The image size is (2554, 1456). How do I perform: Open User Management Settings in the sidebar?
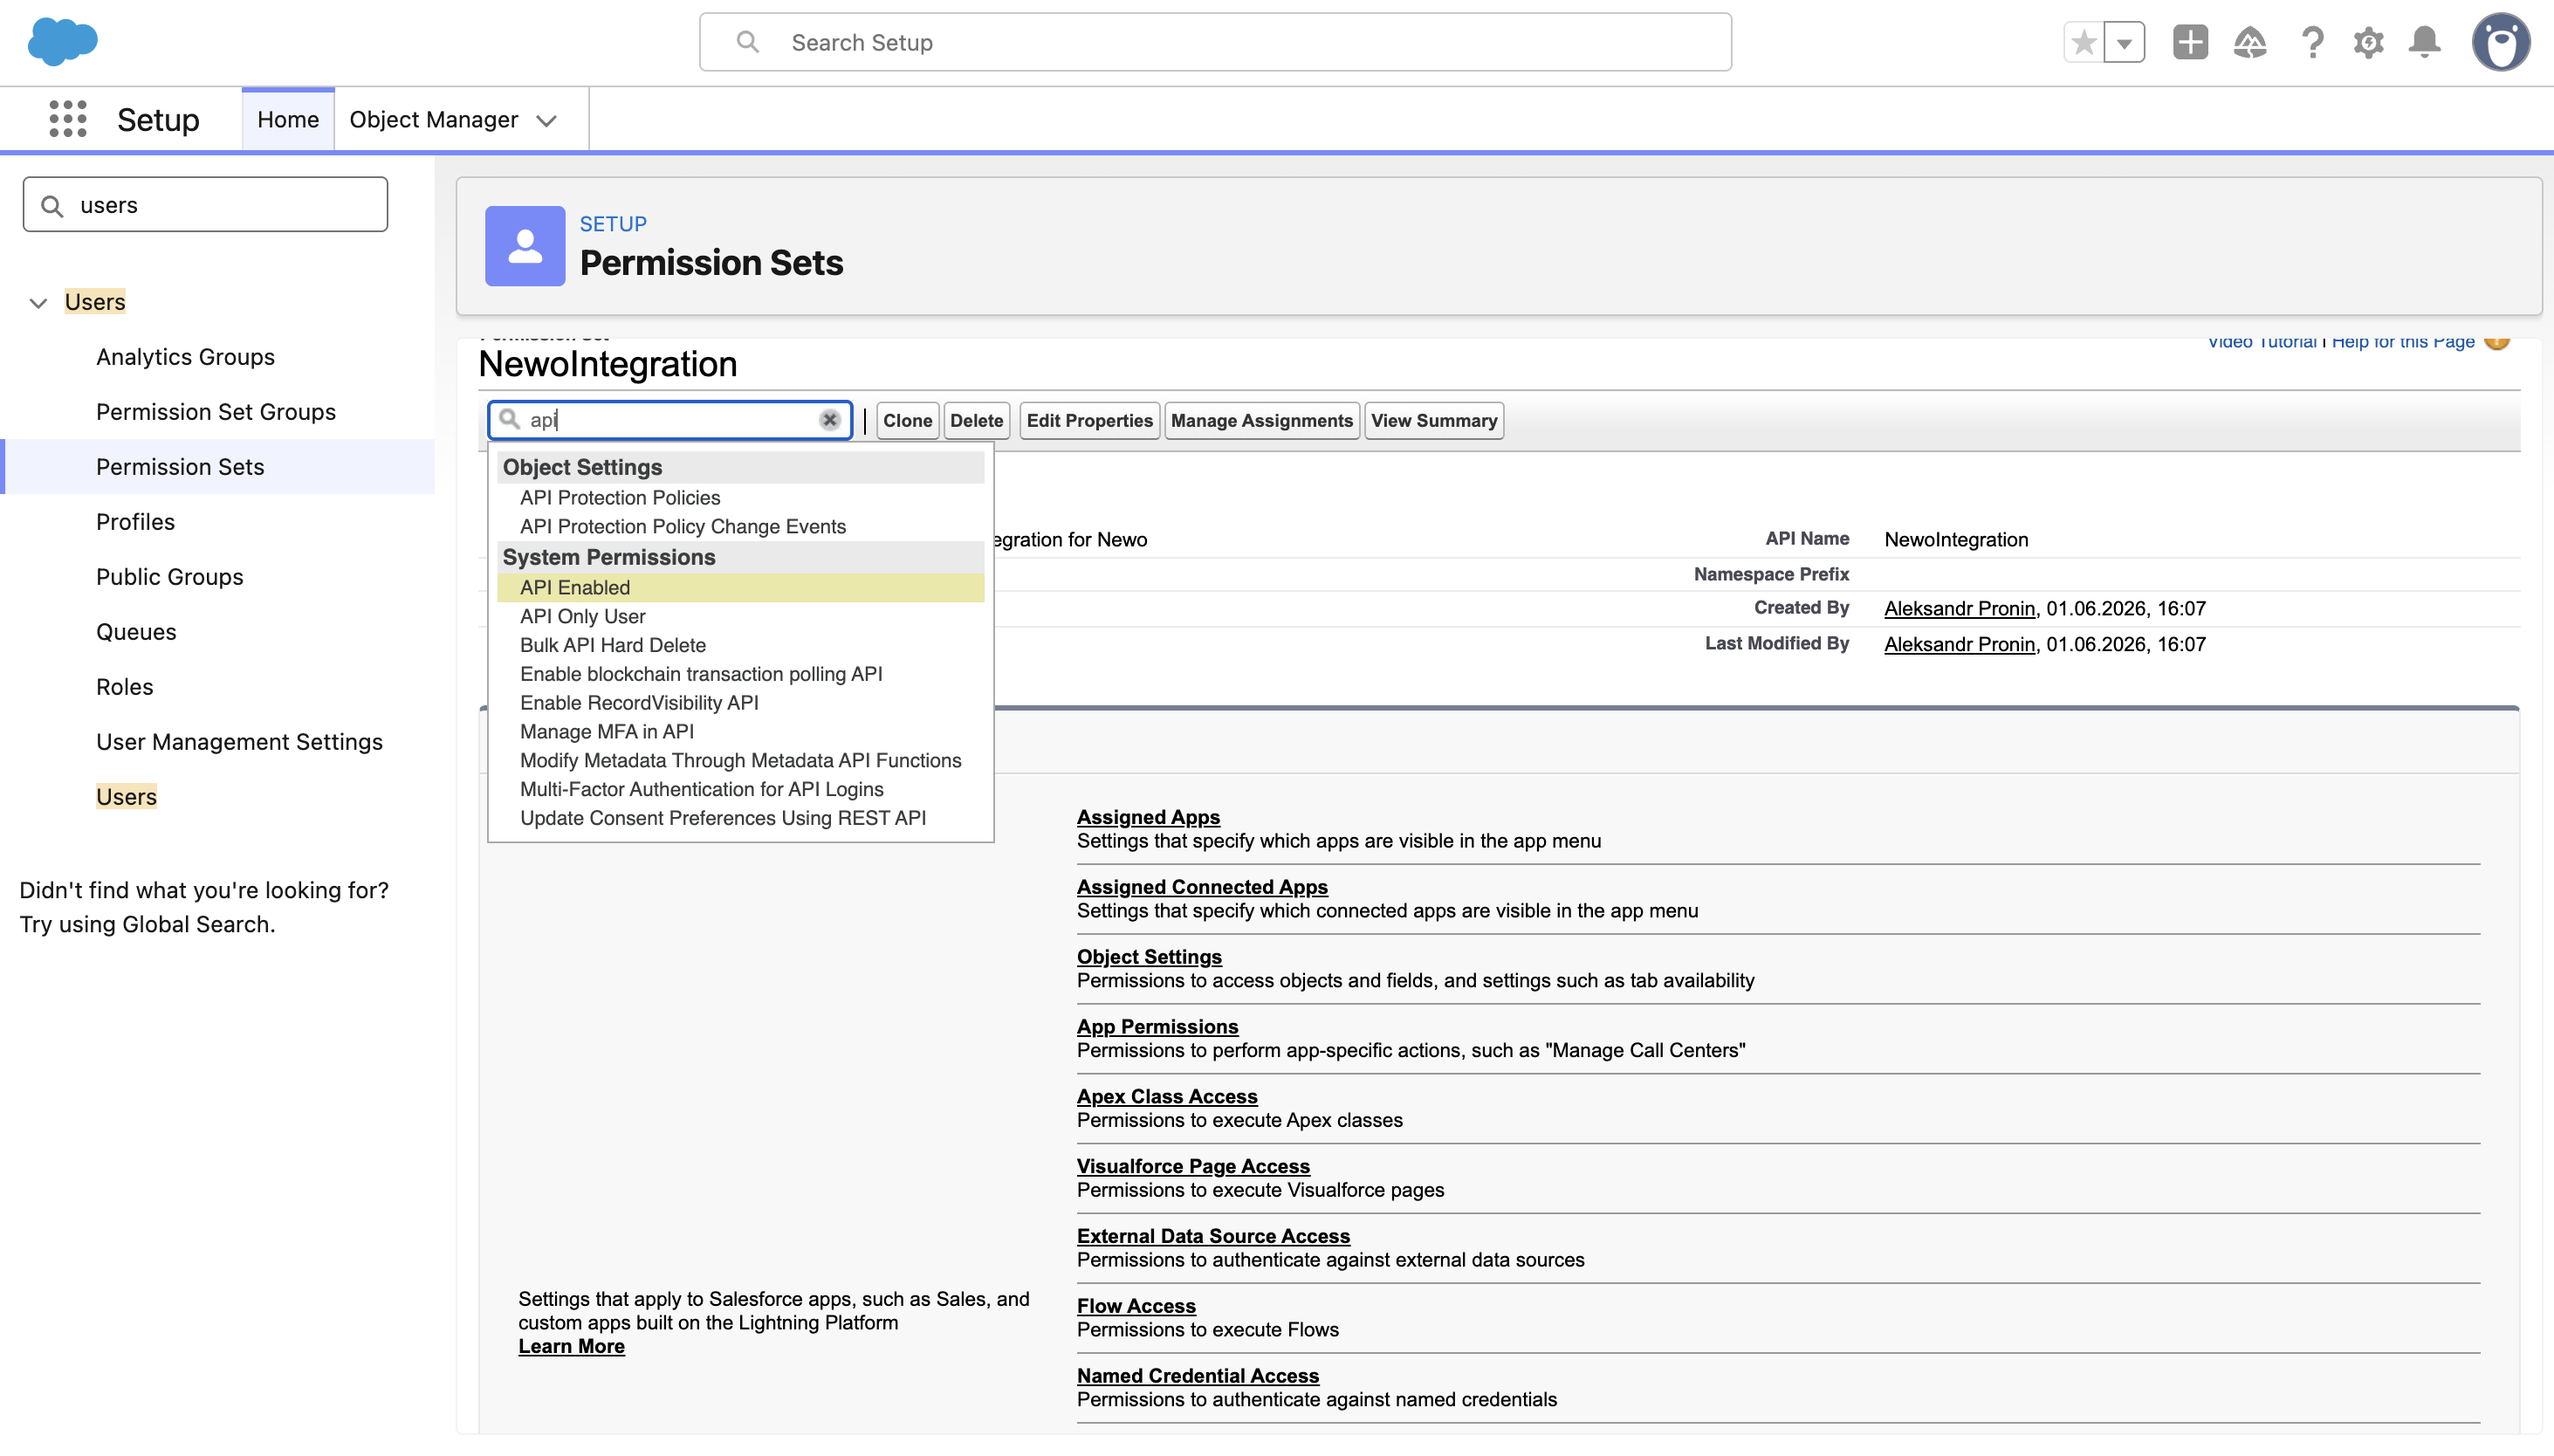pyautogui.click(x=239, y=742)
